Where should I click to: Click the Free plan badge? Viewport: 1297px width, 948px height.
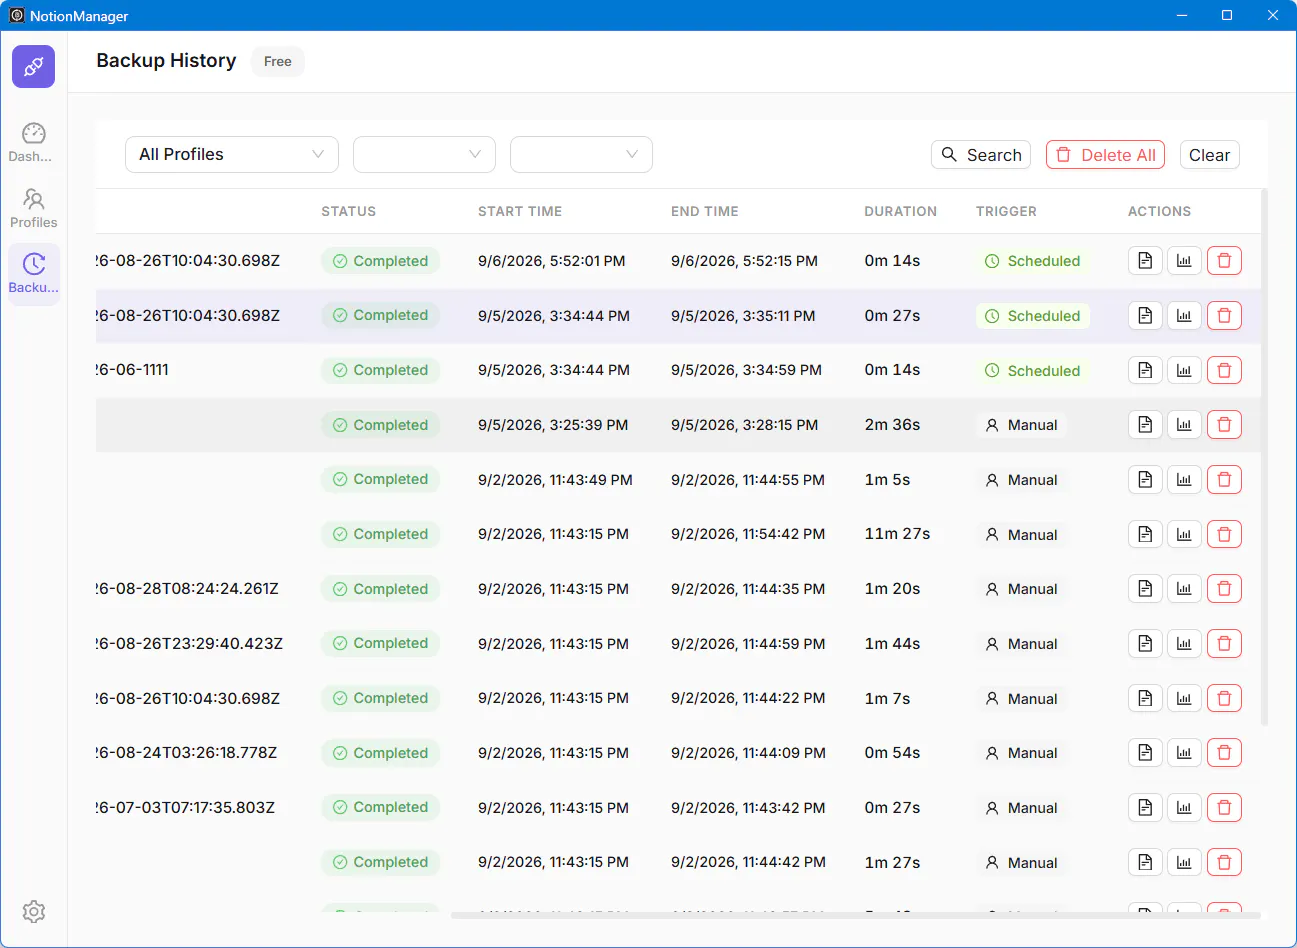(x=277, y=62)
